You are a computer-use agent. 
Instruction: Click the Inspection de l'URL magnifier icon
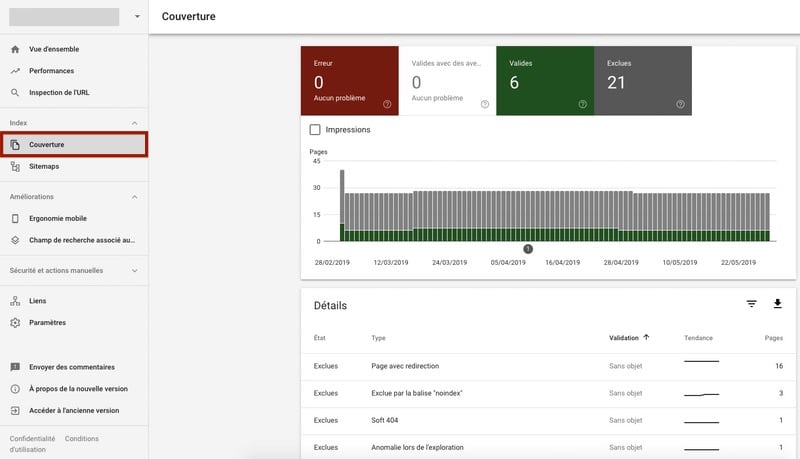point(15,93)
